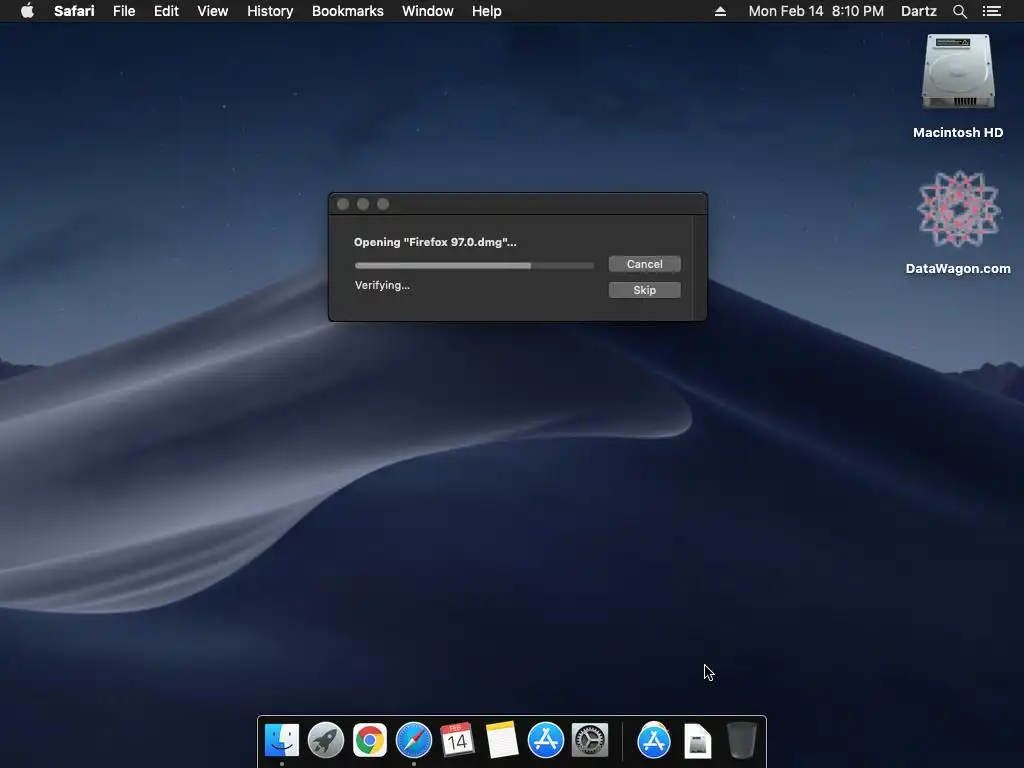Open Notes from the Dock
1024x768 pixels.
502,740
